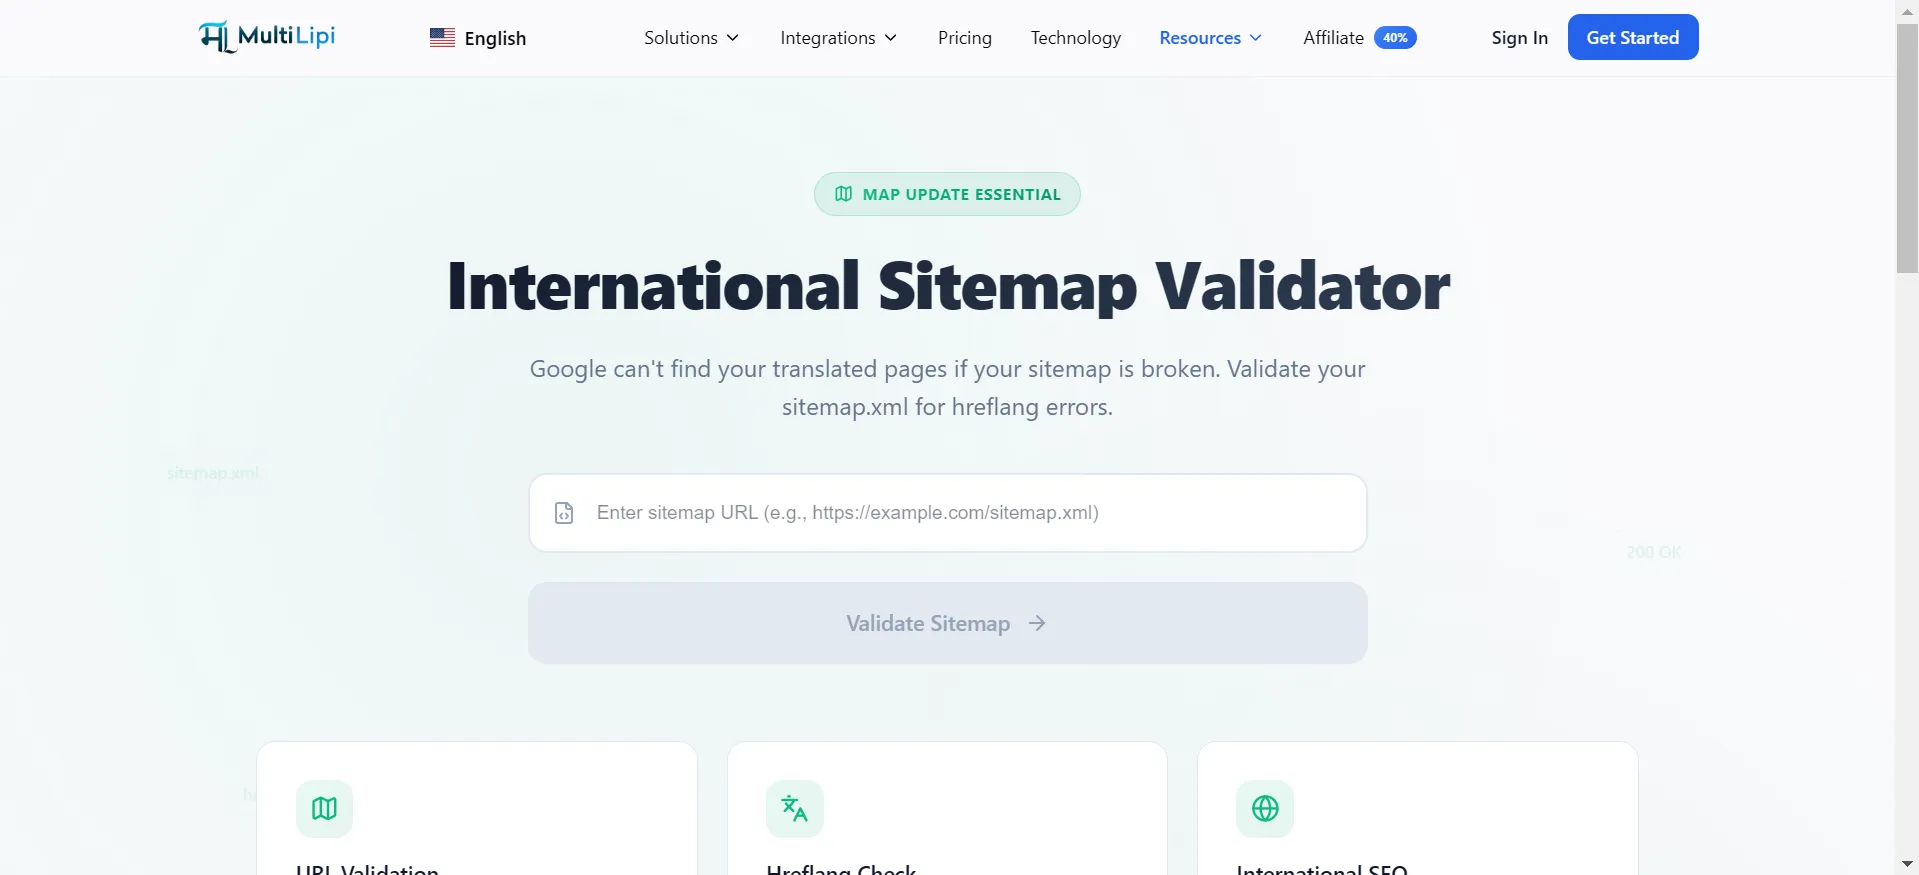Click the map icon in the Map Update Essential badge
This screenshot has width=1919, height=875.
[x=844, y=194]
